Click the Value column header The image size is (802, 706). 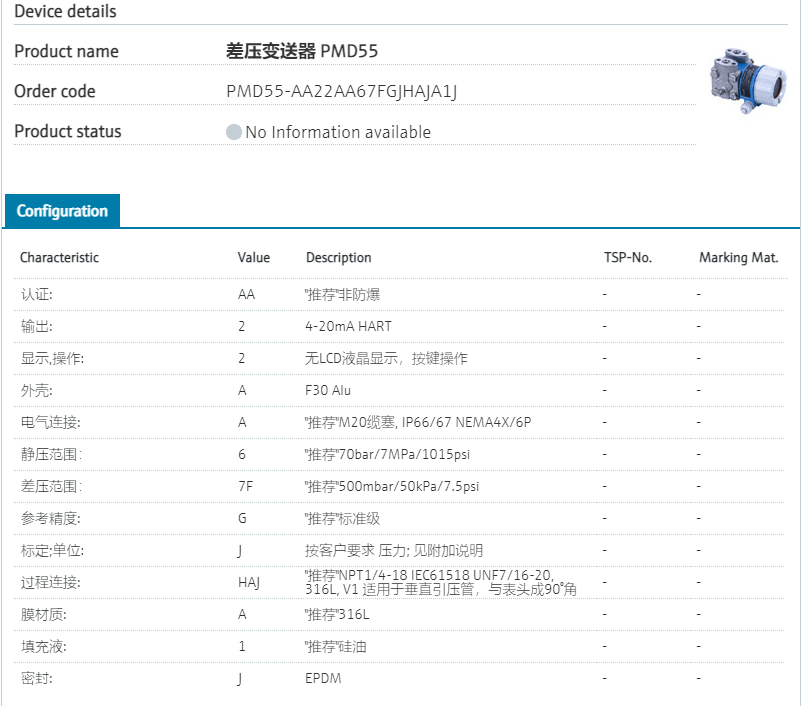[254, 258]
